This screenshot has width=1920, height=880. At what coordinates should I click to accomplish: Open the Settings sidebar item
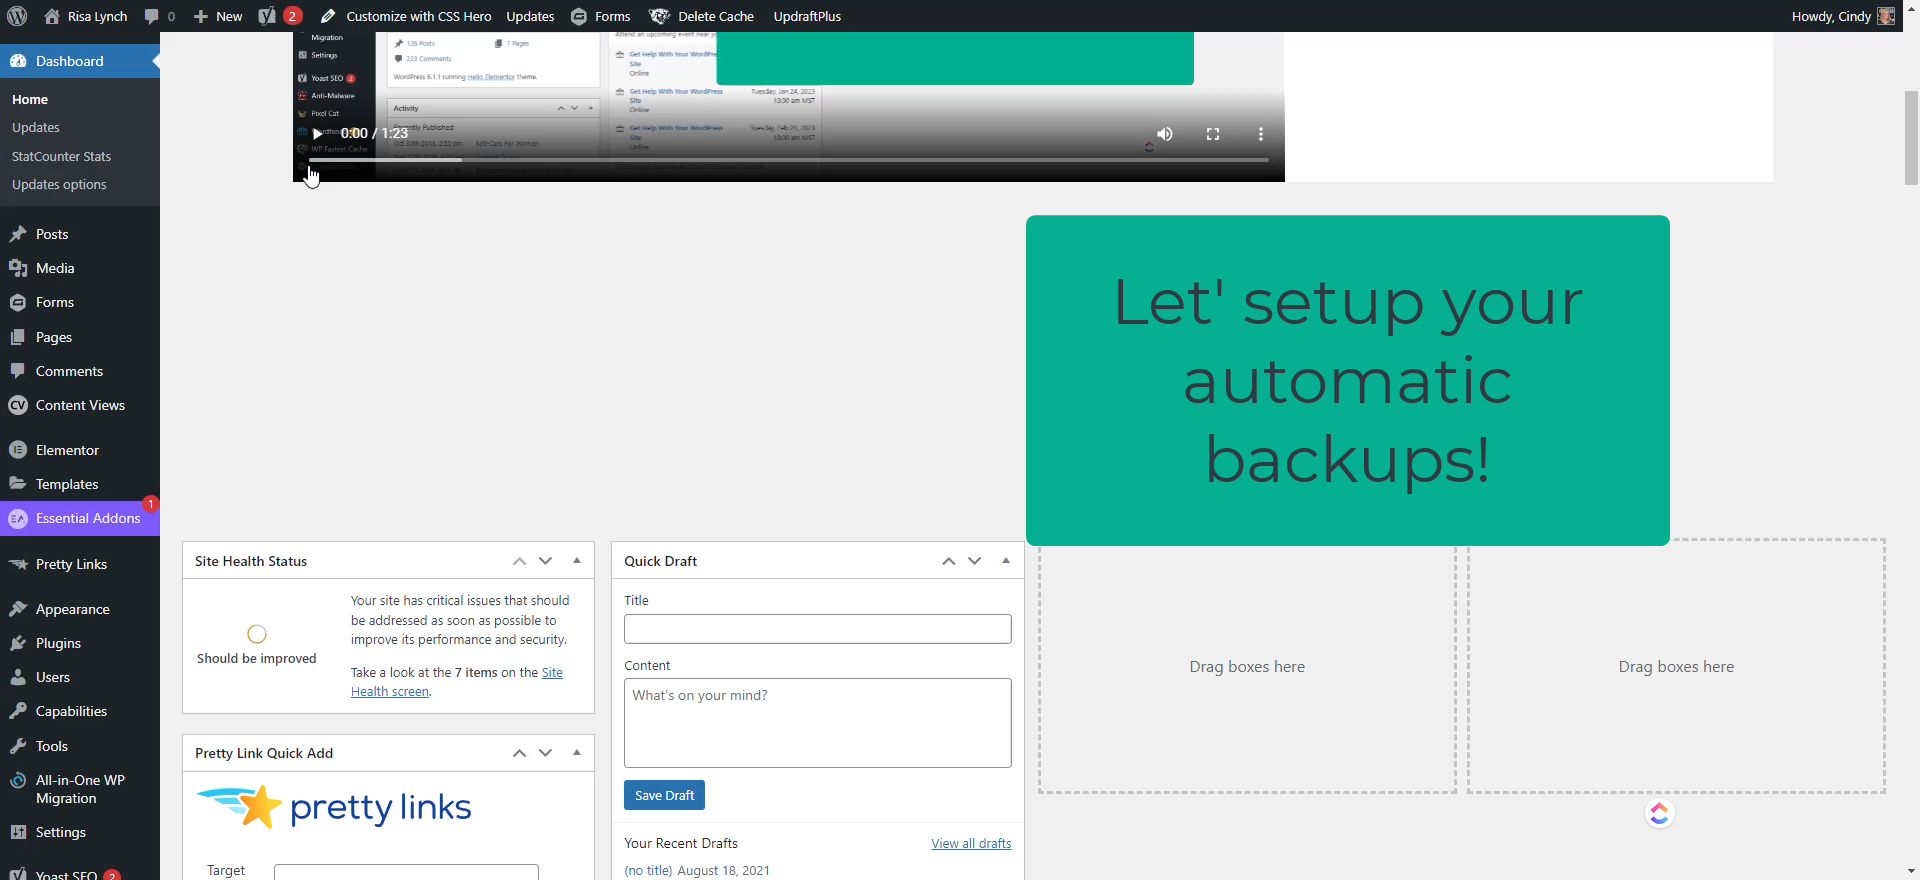[x=80, y=832]
